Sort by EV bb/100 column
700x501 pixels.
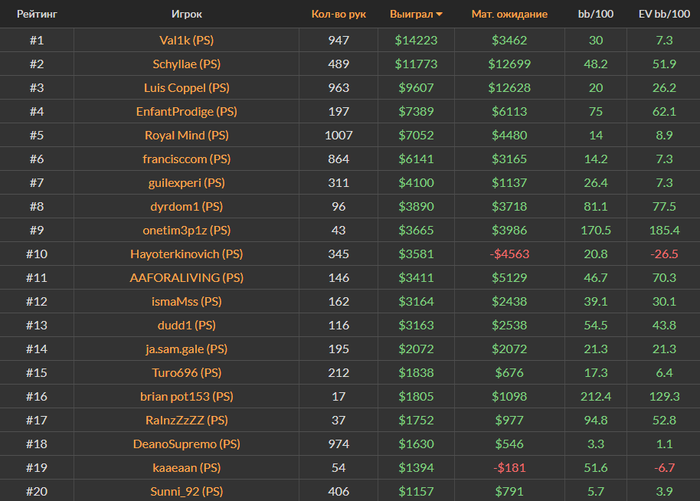664,15
